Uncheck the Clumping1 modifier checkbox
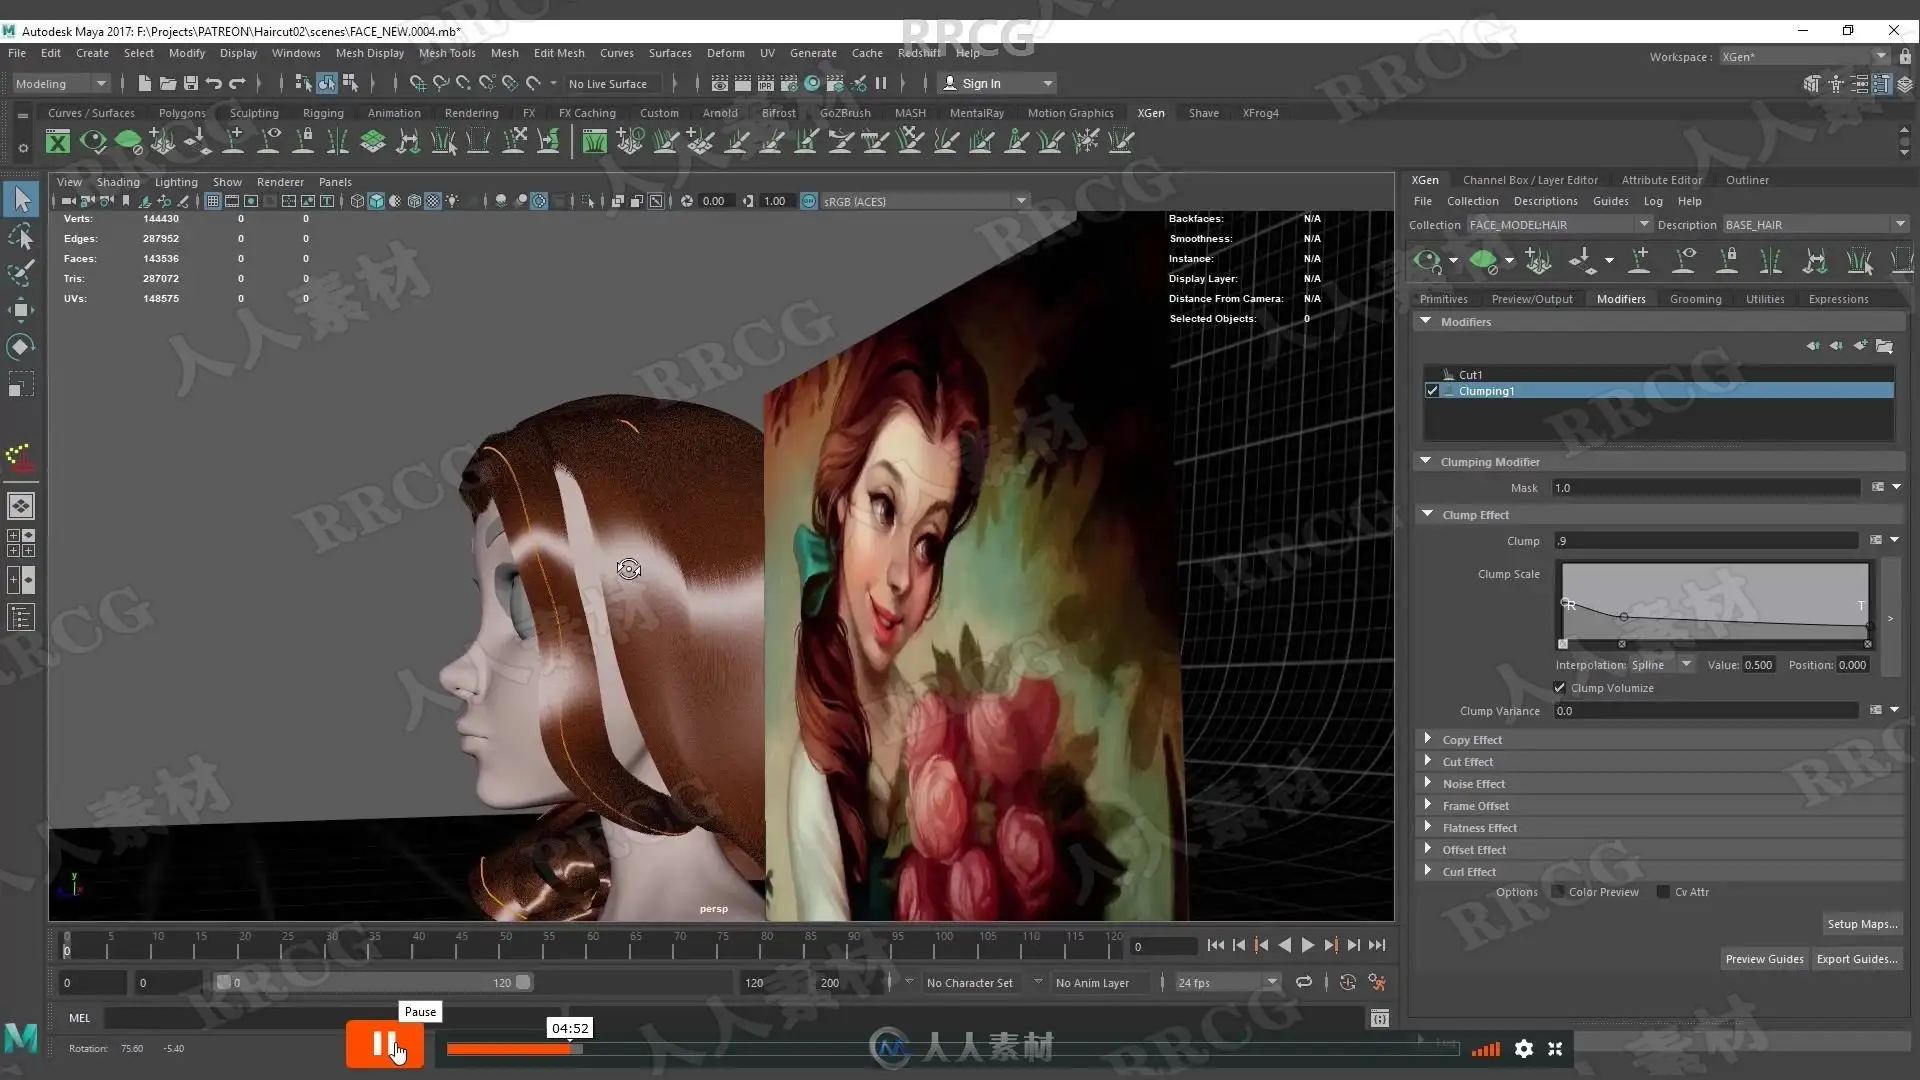The height and width of the screenshot is (1080, 1920). pos(1432,391)
